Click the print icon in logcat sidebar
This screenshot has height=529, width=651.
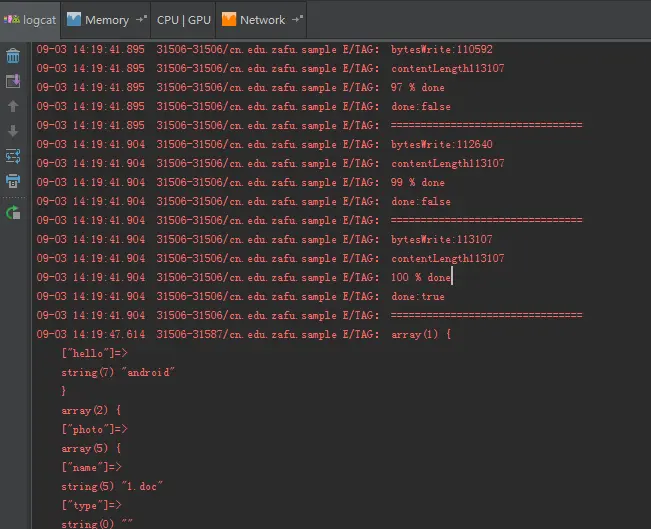coord(13,181)
